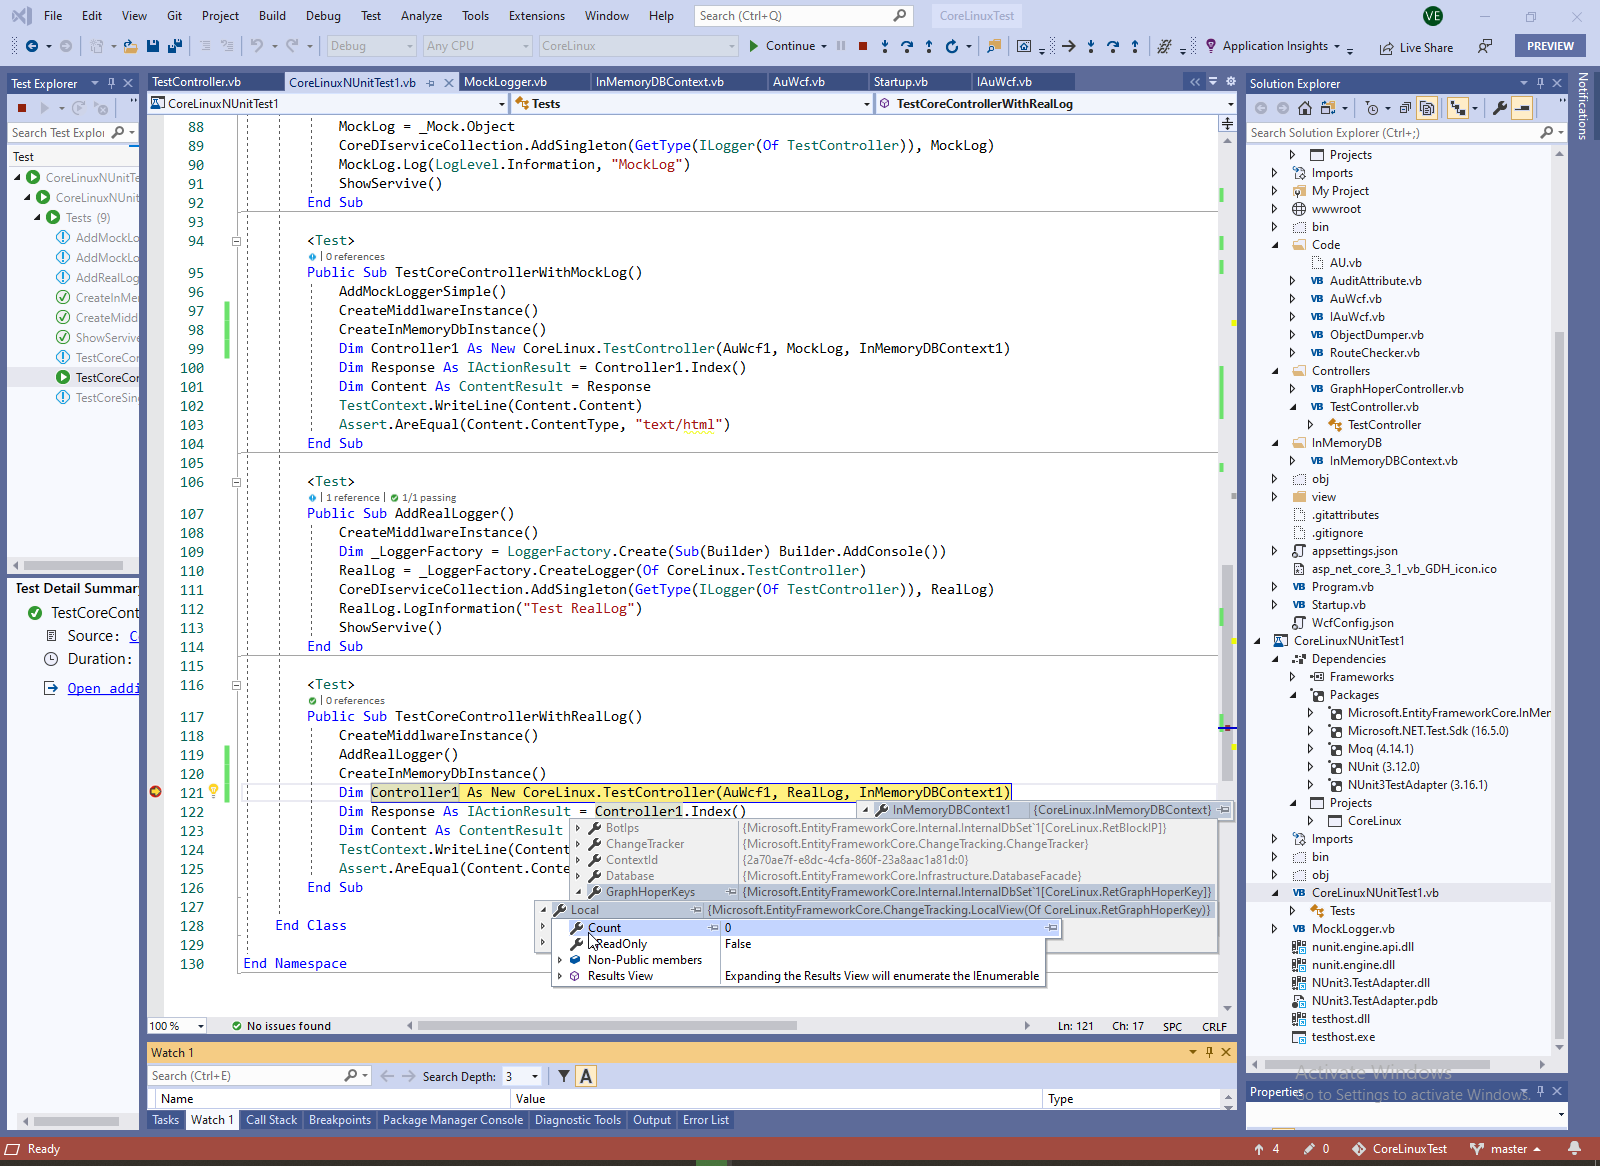This screenshot has width=1600, height=1166.
Task: Click the filter funnel icon in Watch 1
Action: point(564,1076)
